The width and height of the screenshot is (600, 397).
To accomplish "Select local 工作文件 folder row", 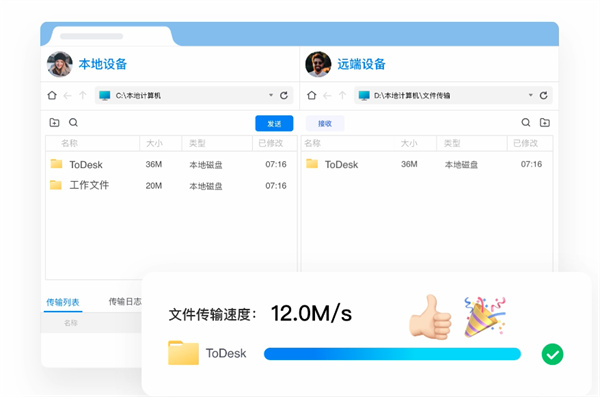I will pyautogui.click(x=171, y=185).
